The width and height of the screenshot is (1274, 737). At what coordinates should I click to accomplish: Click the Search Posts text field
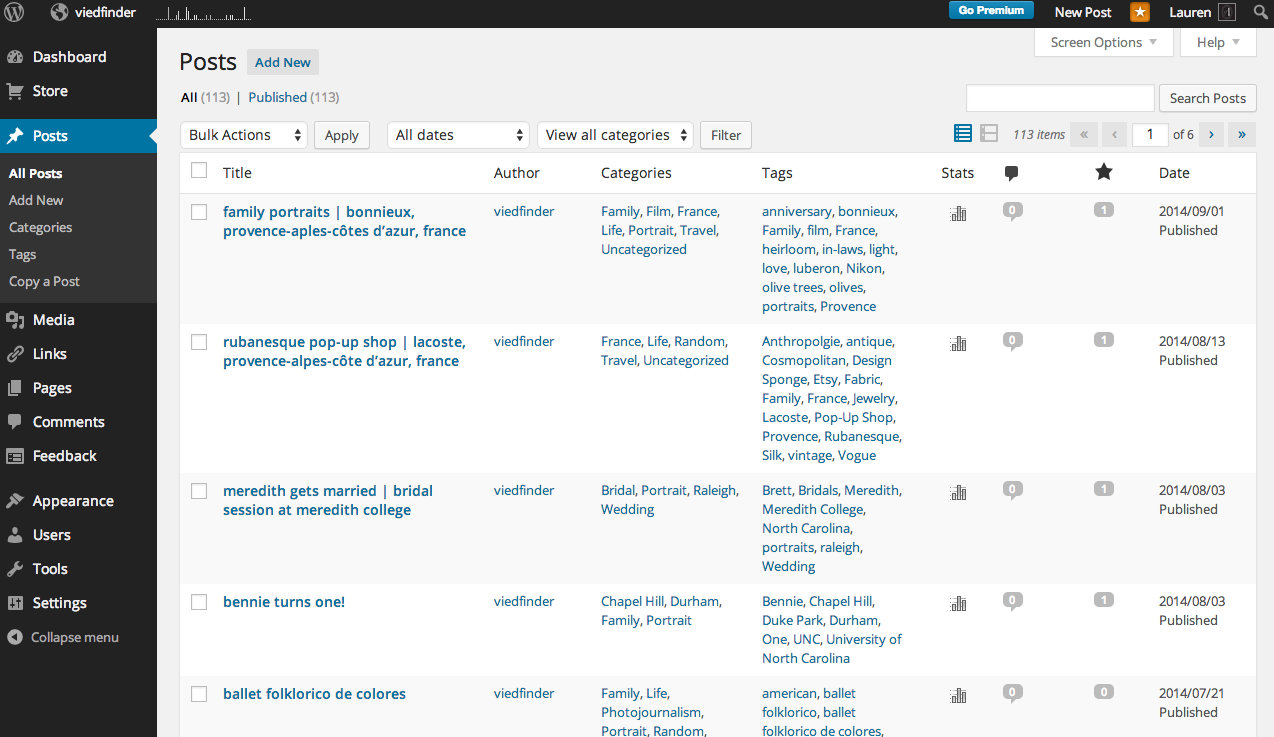(1060, 98)
